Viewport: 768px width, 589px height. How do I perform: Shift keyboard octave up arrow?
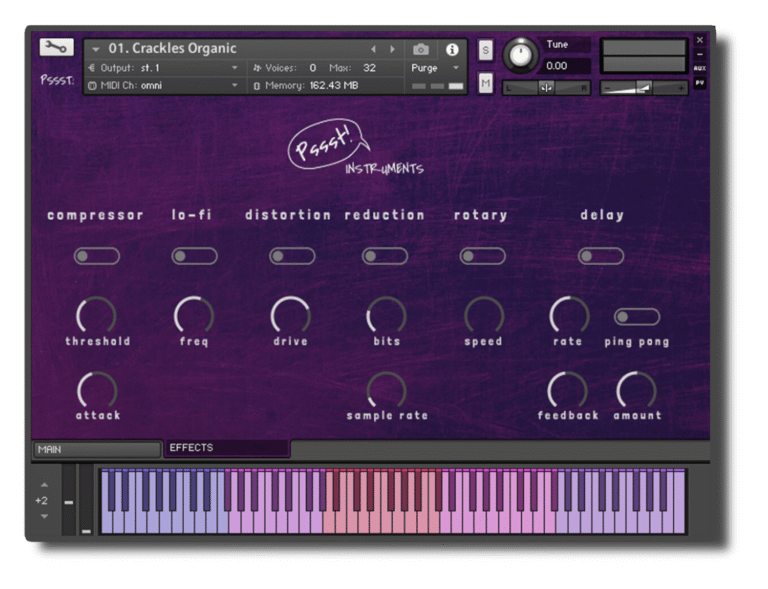click(45, 485)
